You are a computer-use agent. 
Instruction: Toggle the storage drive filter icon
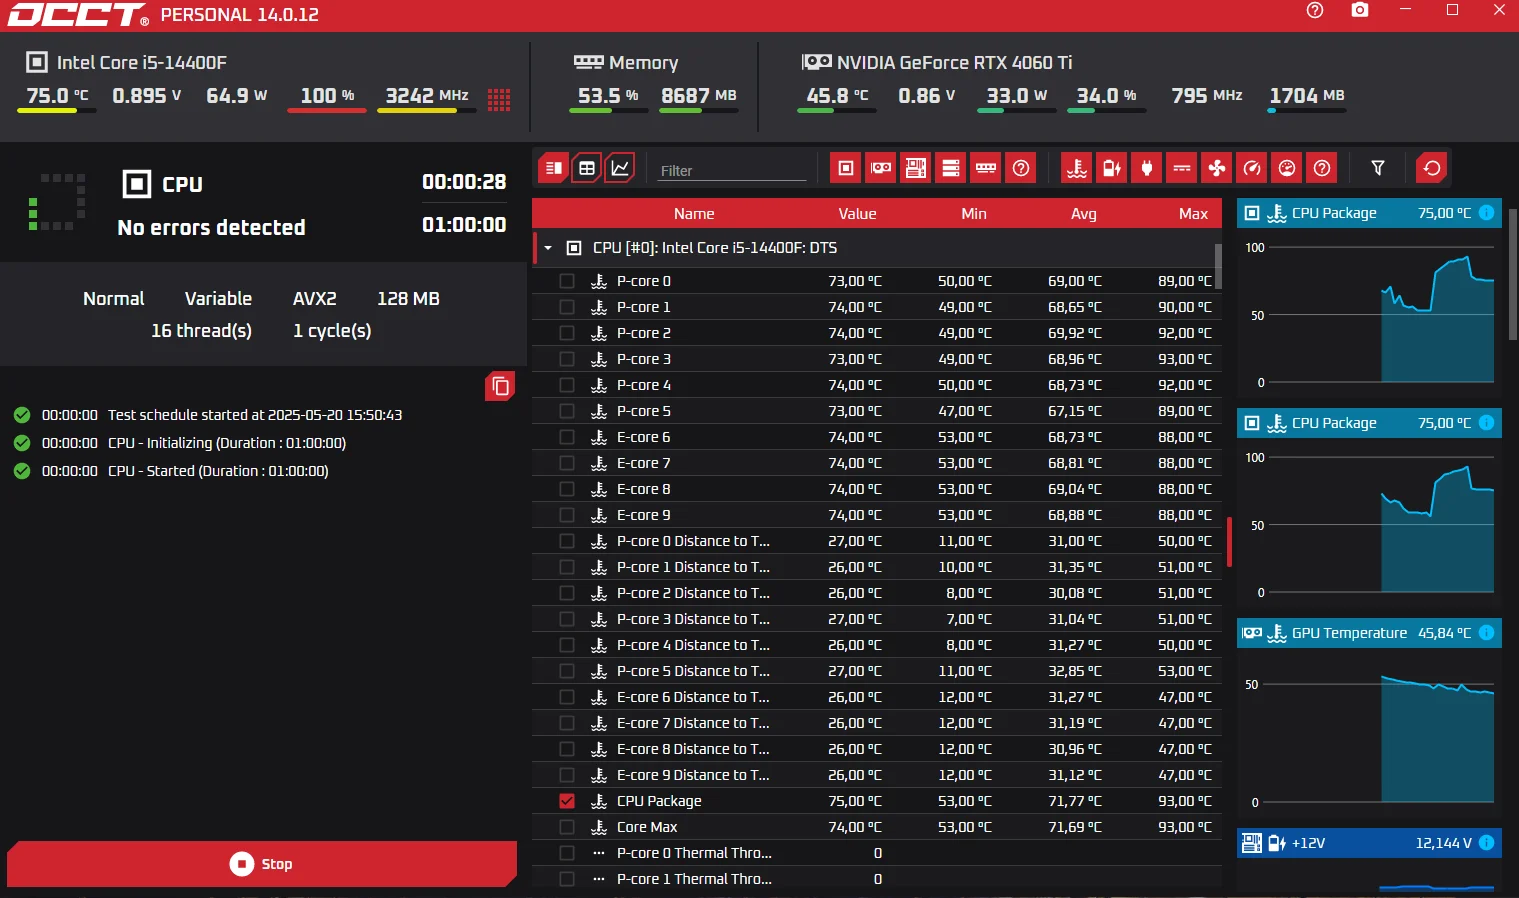click(951, 168)
